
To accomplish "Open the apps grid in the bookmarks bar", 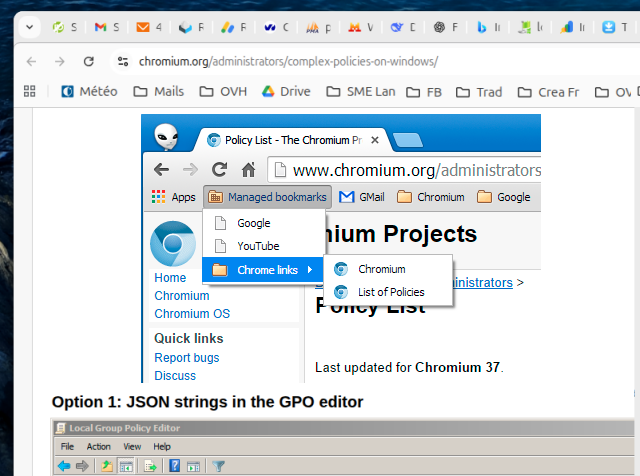I will (x=29, y=92).
